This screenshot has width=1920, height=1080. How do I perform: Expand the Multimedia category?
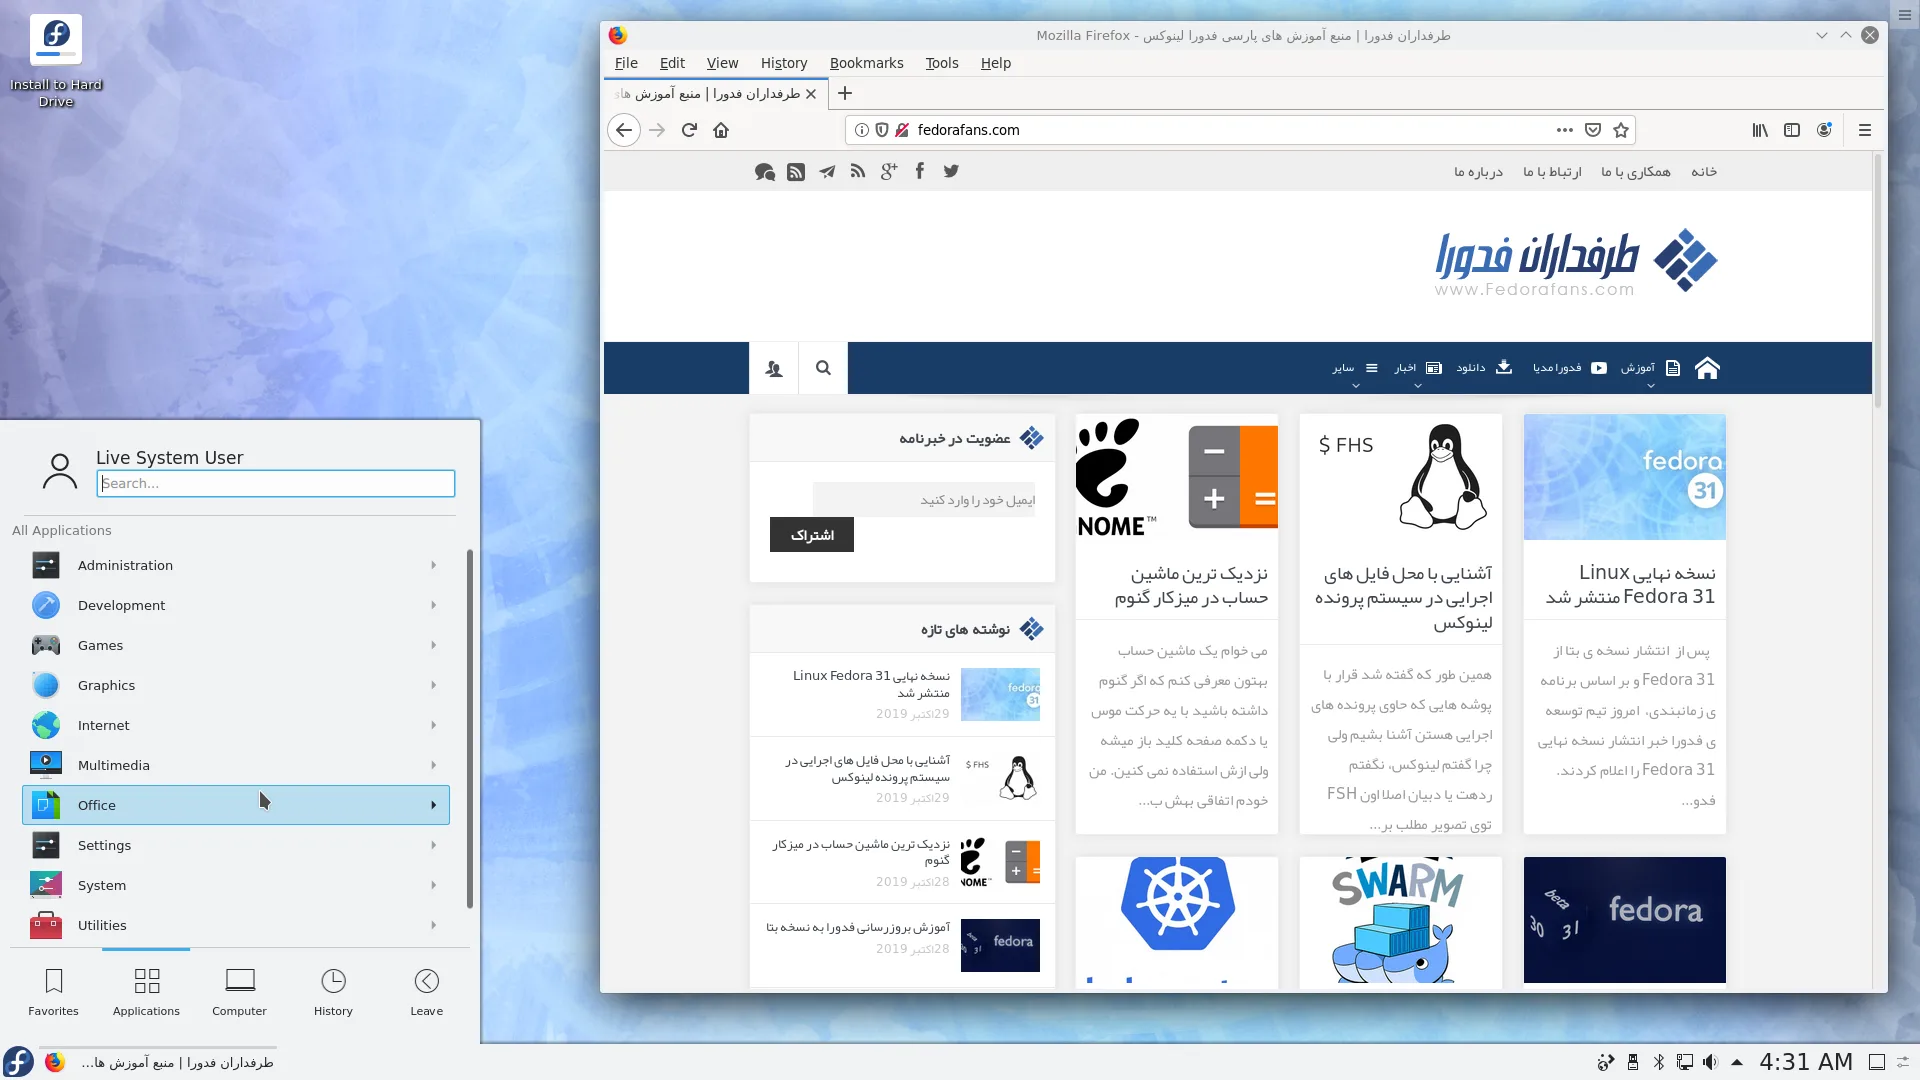click(x=236, y=765)
